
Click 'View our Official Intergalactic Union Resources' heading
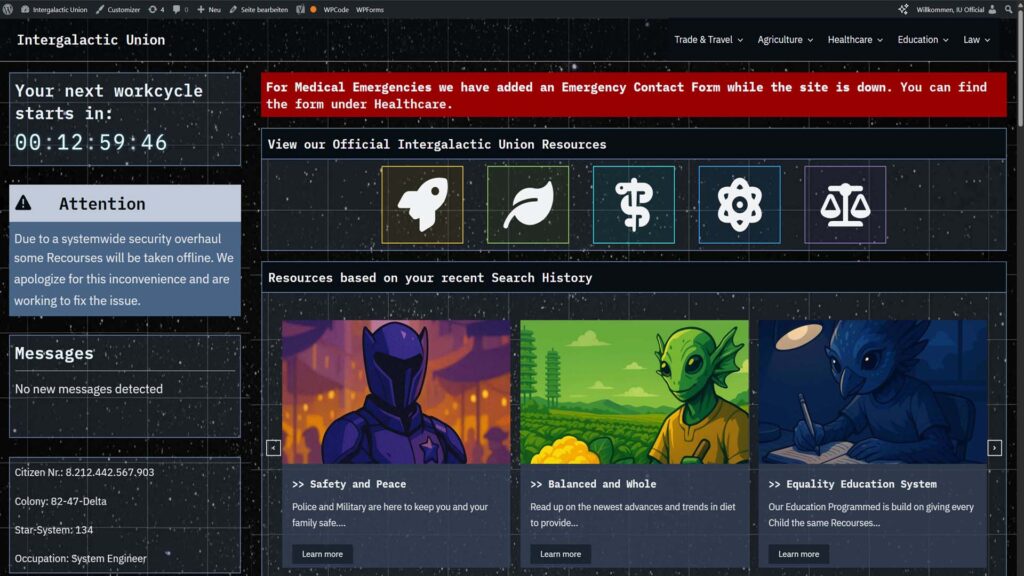[x=437, y=144]
